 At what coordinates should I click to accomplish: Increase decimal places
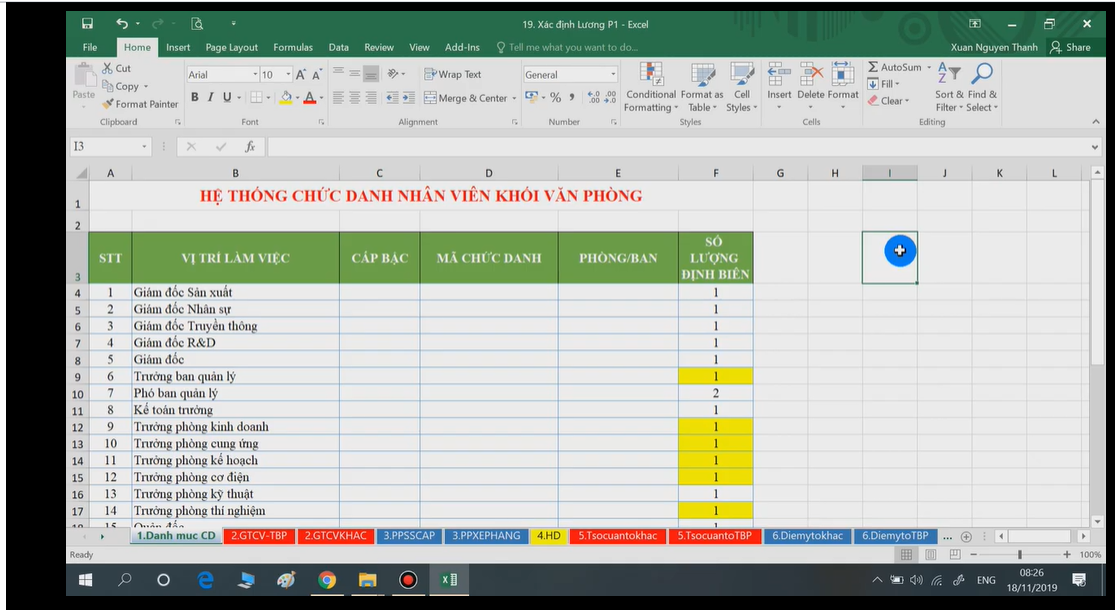point(594,97)
